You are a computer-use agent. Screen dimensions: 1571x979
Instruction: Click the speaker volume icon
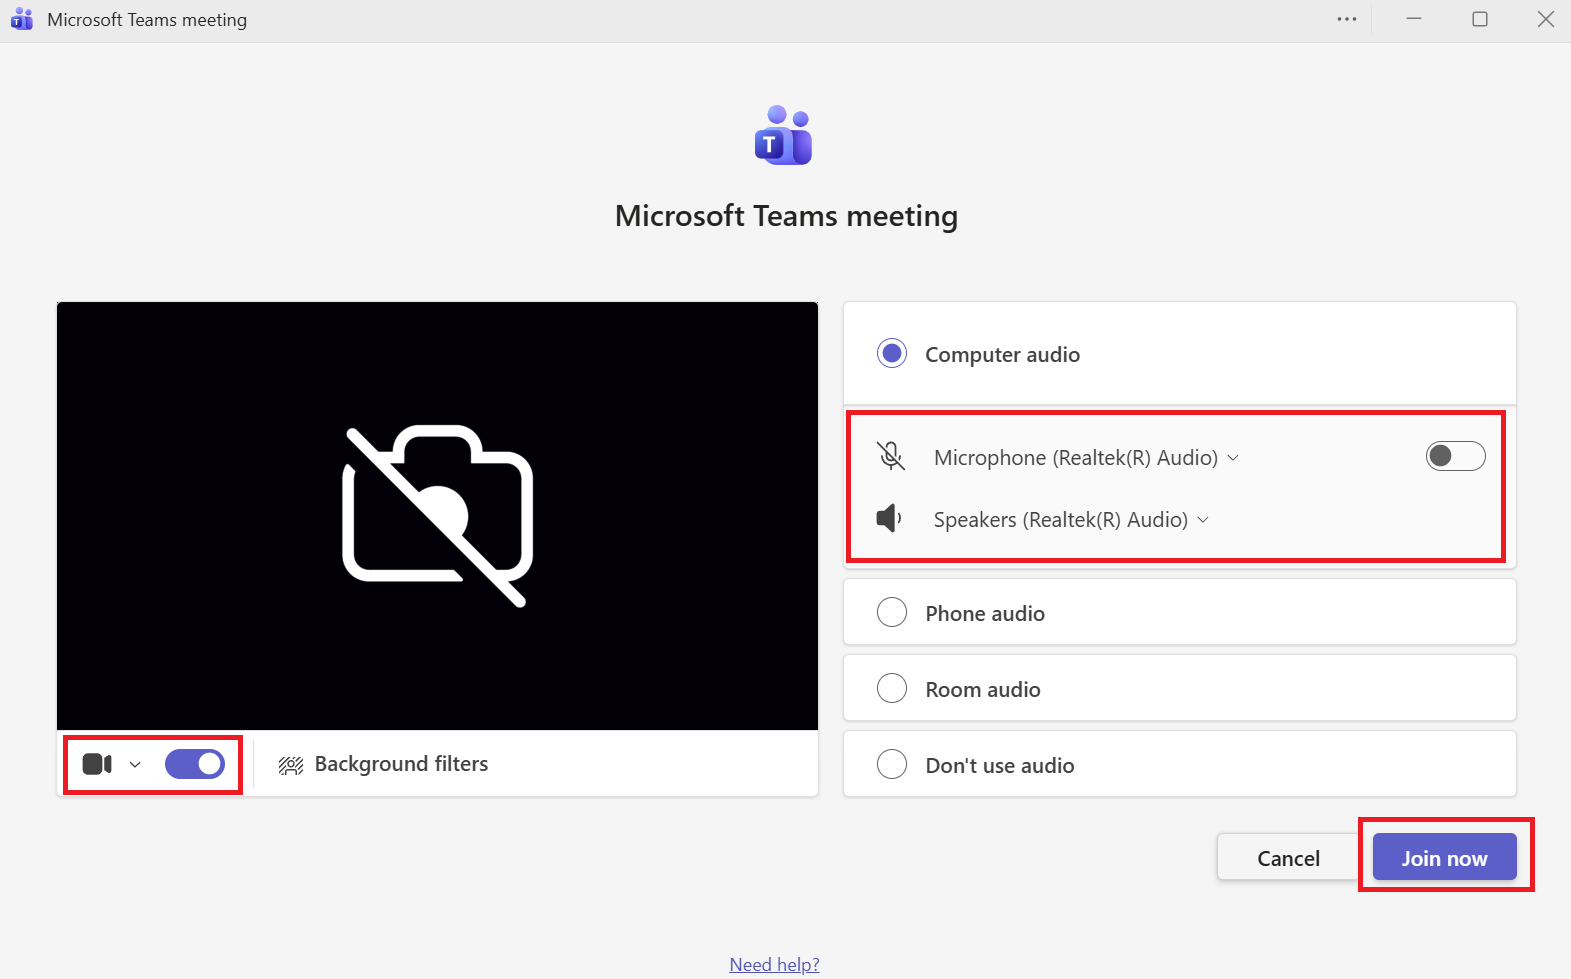889,518
